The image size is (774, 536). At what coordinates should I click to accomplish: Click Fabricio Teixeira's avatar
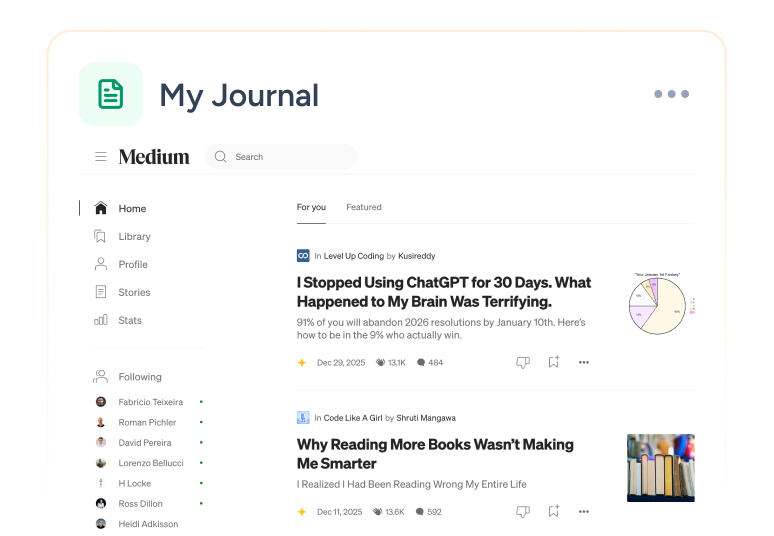101,402
